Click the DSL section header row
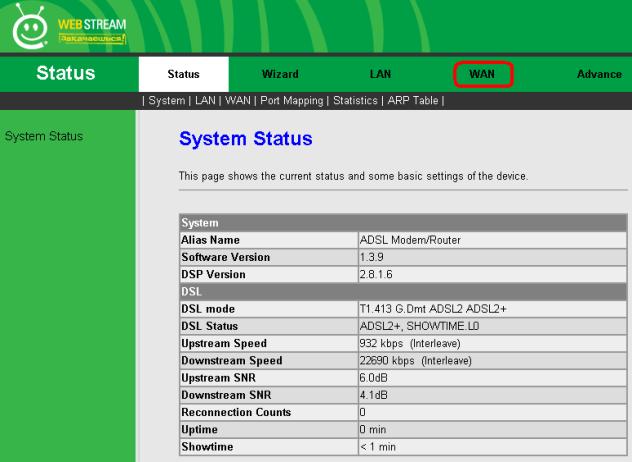Image resolution: width=632 pixels, height=462 pixels. point(403,292)
